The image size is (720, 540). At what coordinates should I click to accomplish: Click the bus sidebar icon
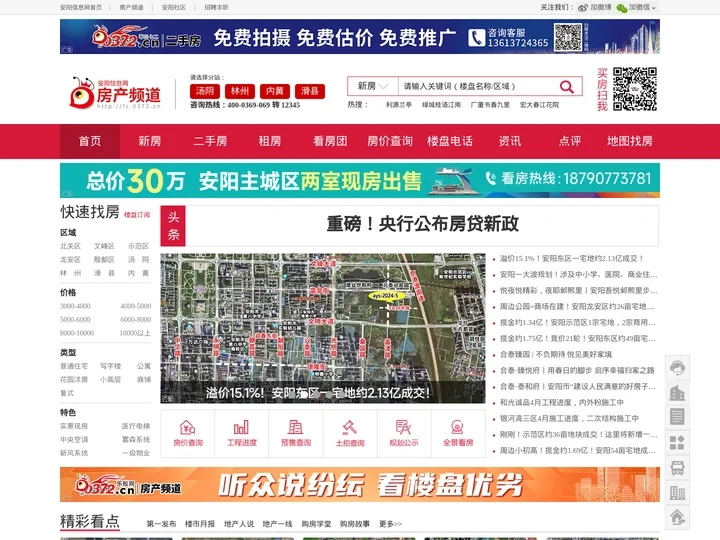(x=677, y=467)
